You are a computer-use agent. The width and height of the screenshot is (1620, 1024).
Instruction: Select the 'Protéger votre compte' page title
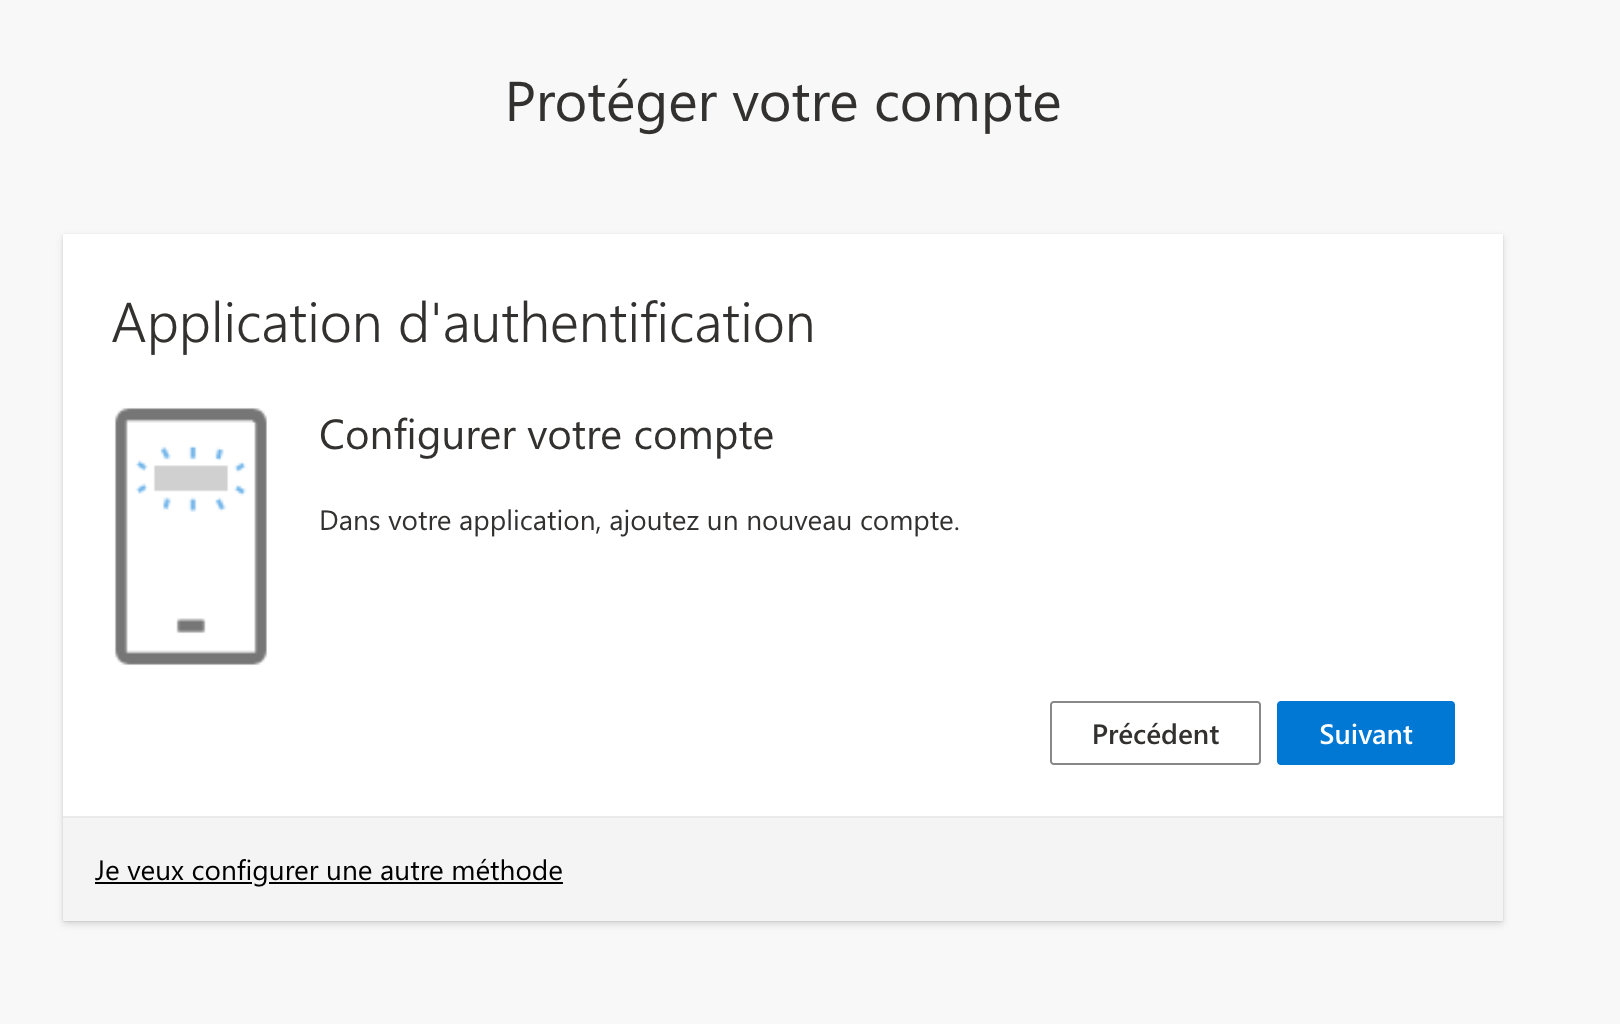coord(783,103)
